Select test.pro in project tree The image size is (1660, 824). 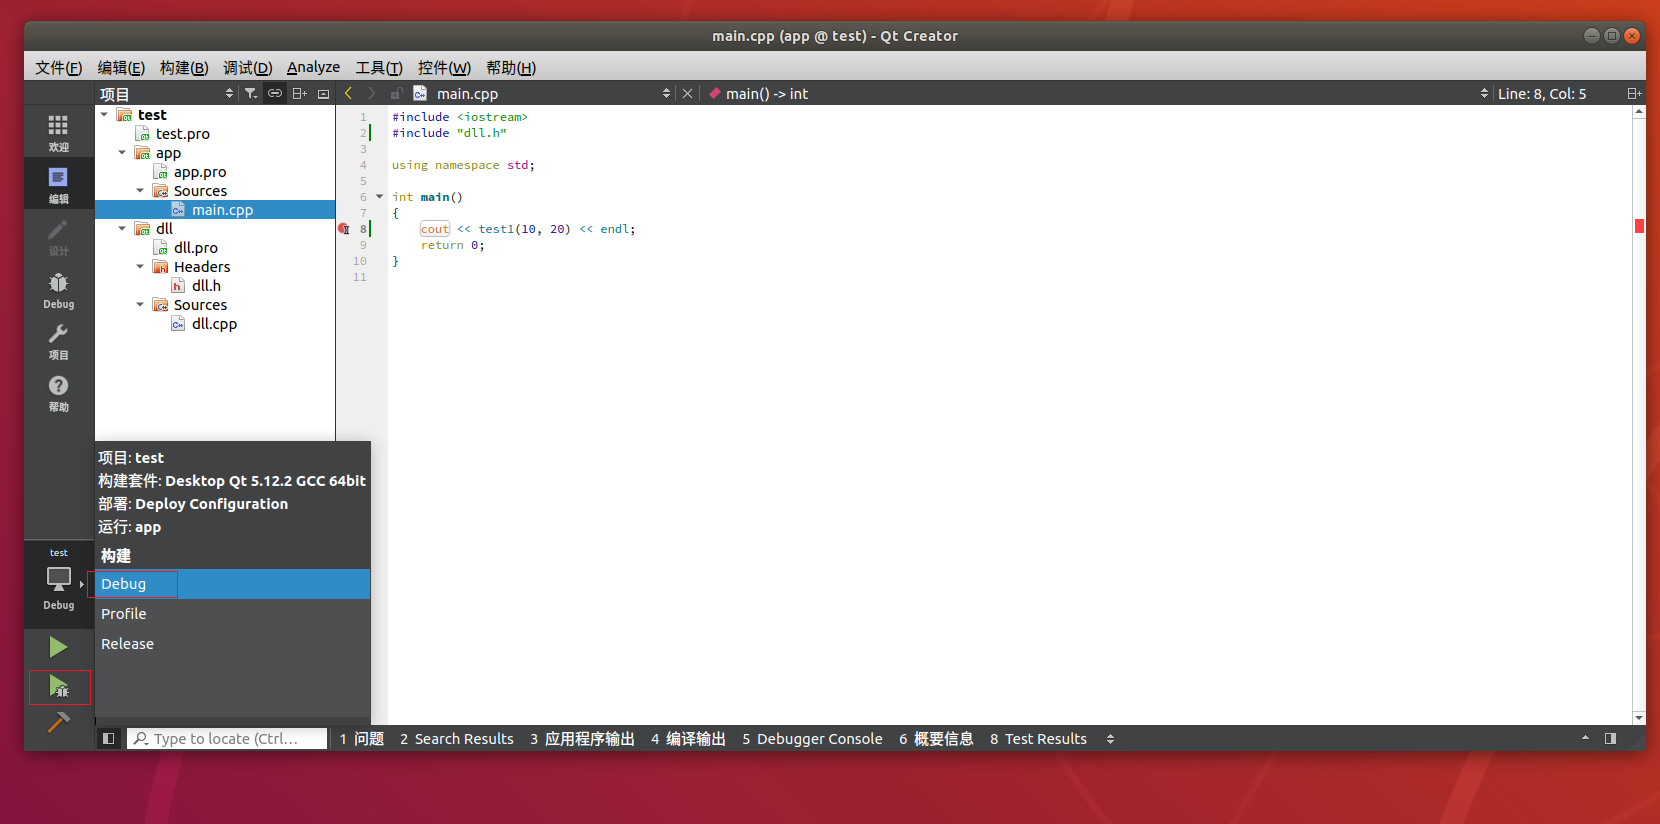click(x=182, y=134)
